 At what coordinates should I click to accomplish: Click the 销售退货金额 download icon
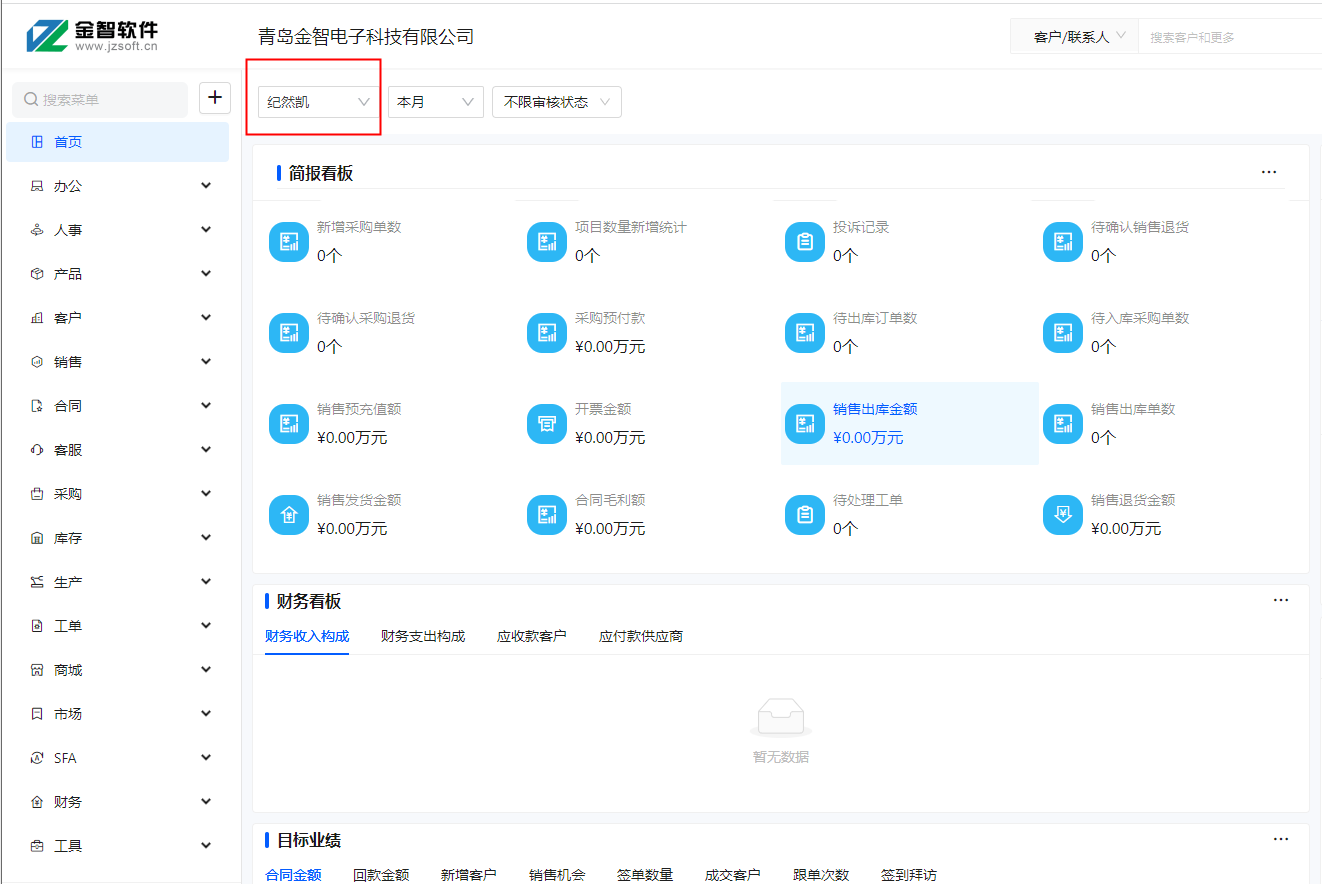pyautogui.click(x=1062, y=515)
